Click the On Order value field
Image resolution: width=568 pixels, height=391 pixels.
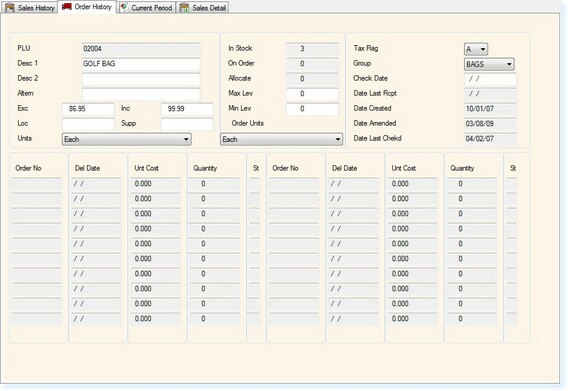tap(312, 64)
